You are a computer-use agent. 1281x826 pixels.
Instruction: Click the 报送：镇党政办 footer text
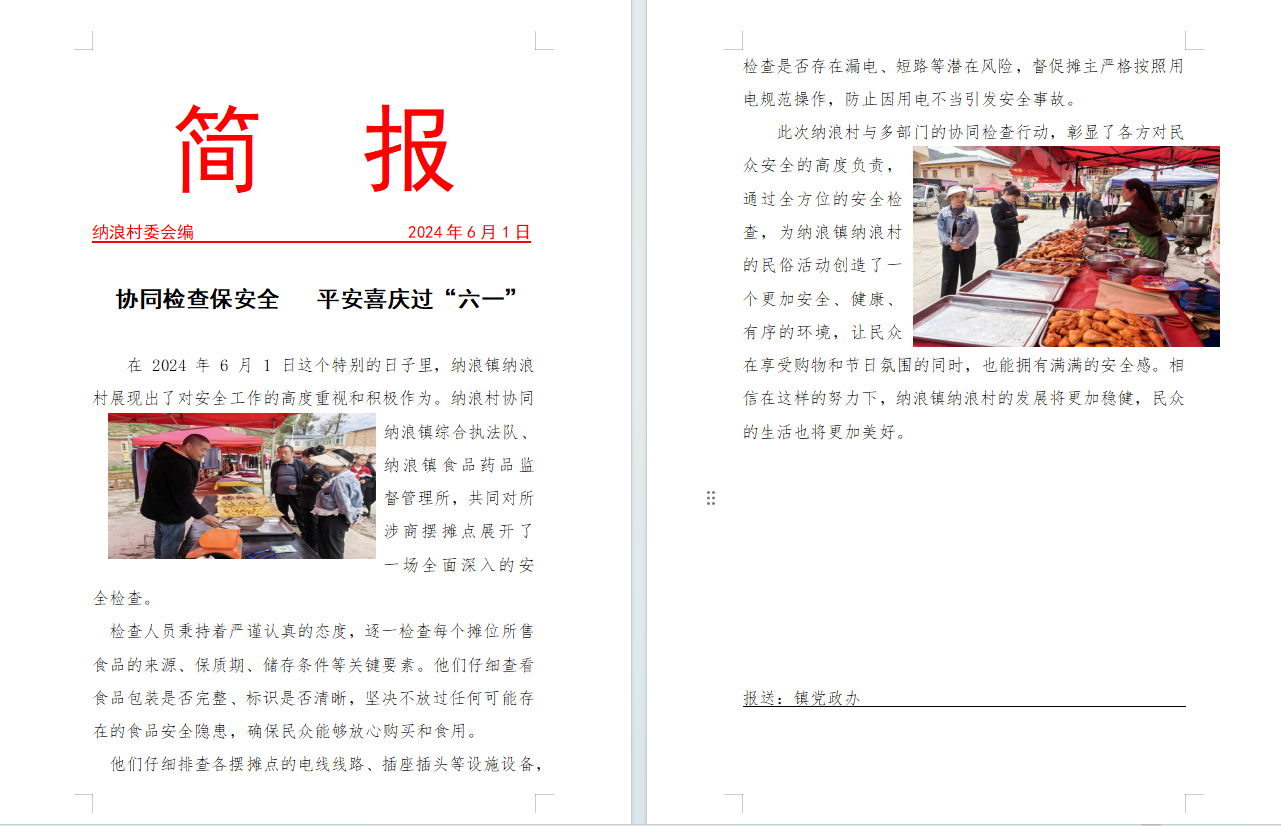(801, 698)
